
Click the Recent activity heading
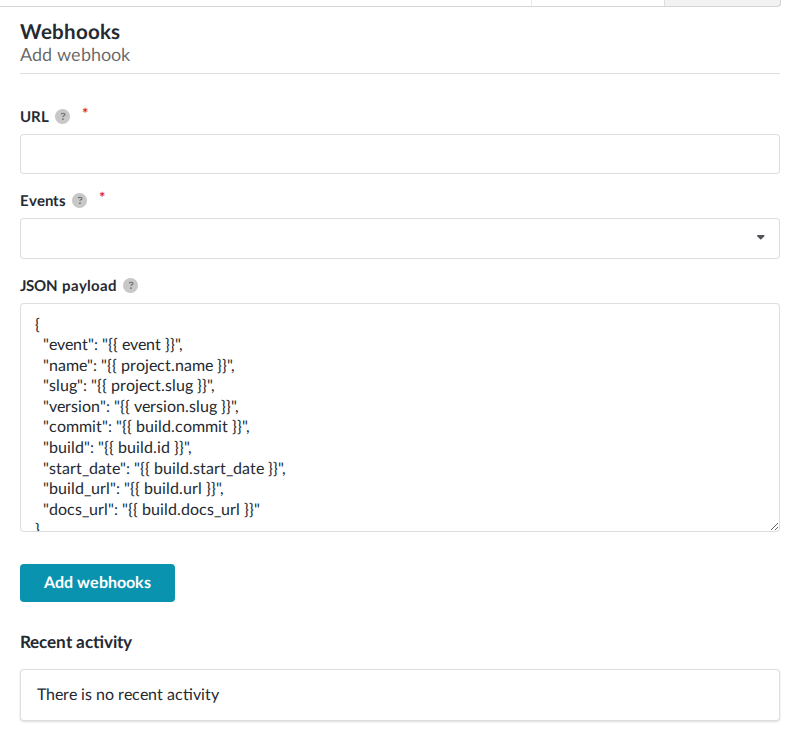(x=75, y=642)
